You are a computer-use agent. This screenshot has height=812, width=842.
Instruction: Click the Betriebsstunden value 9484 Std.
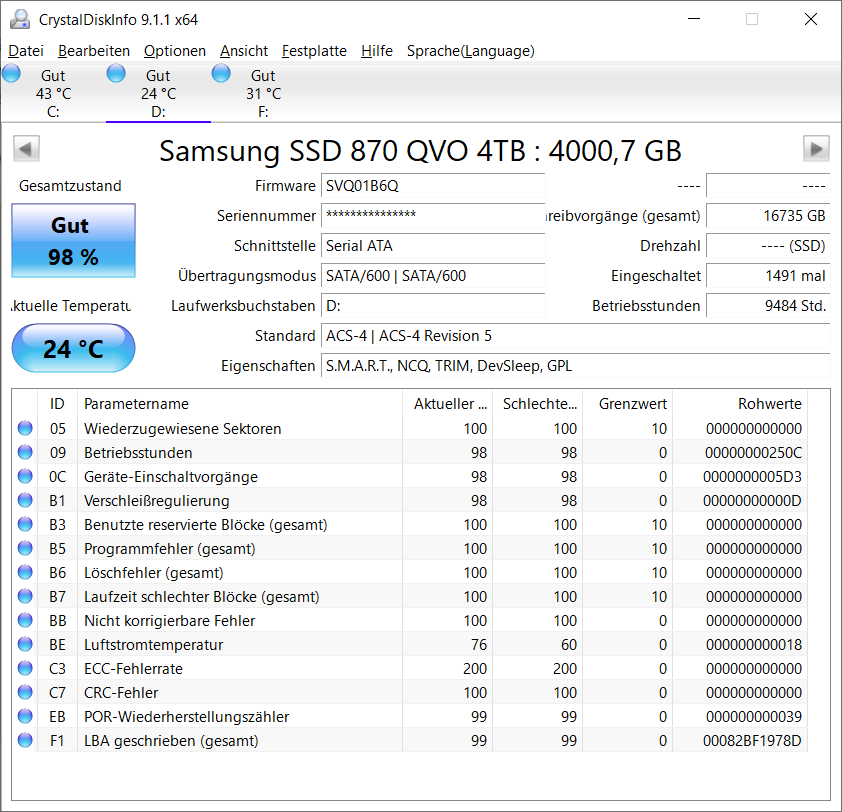coord(768,306)
